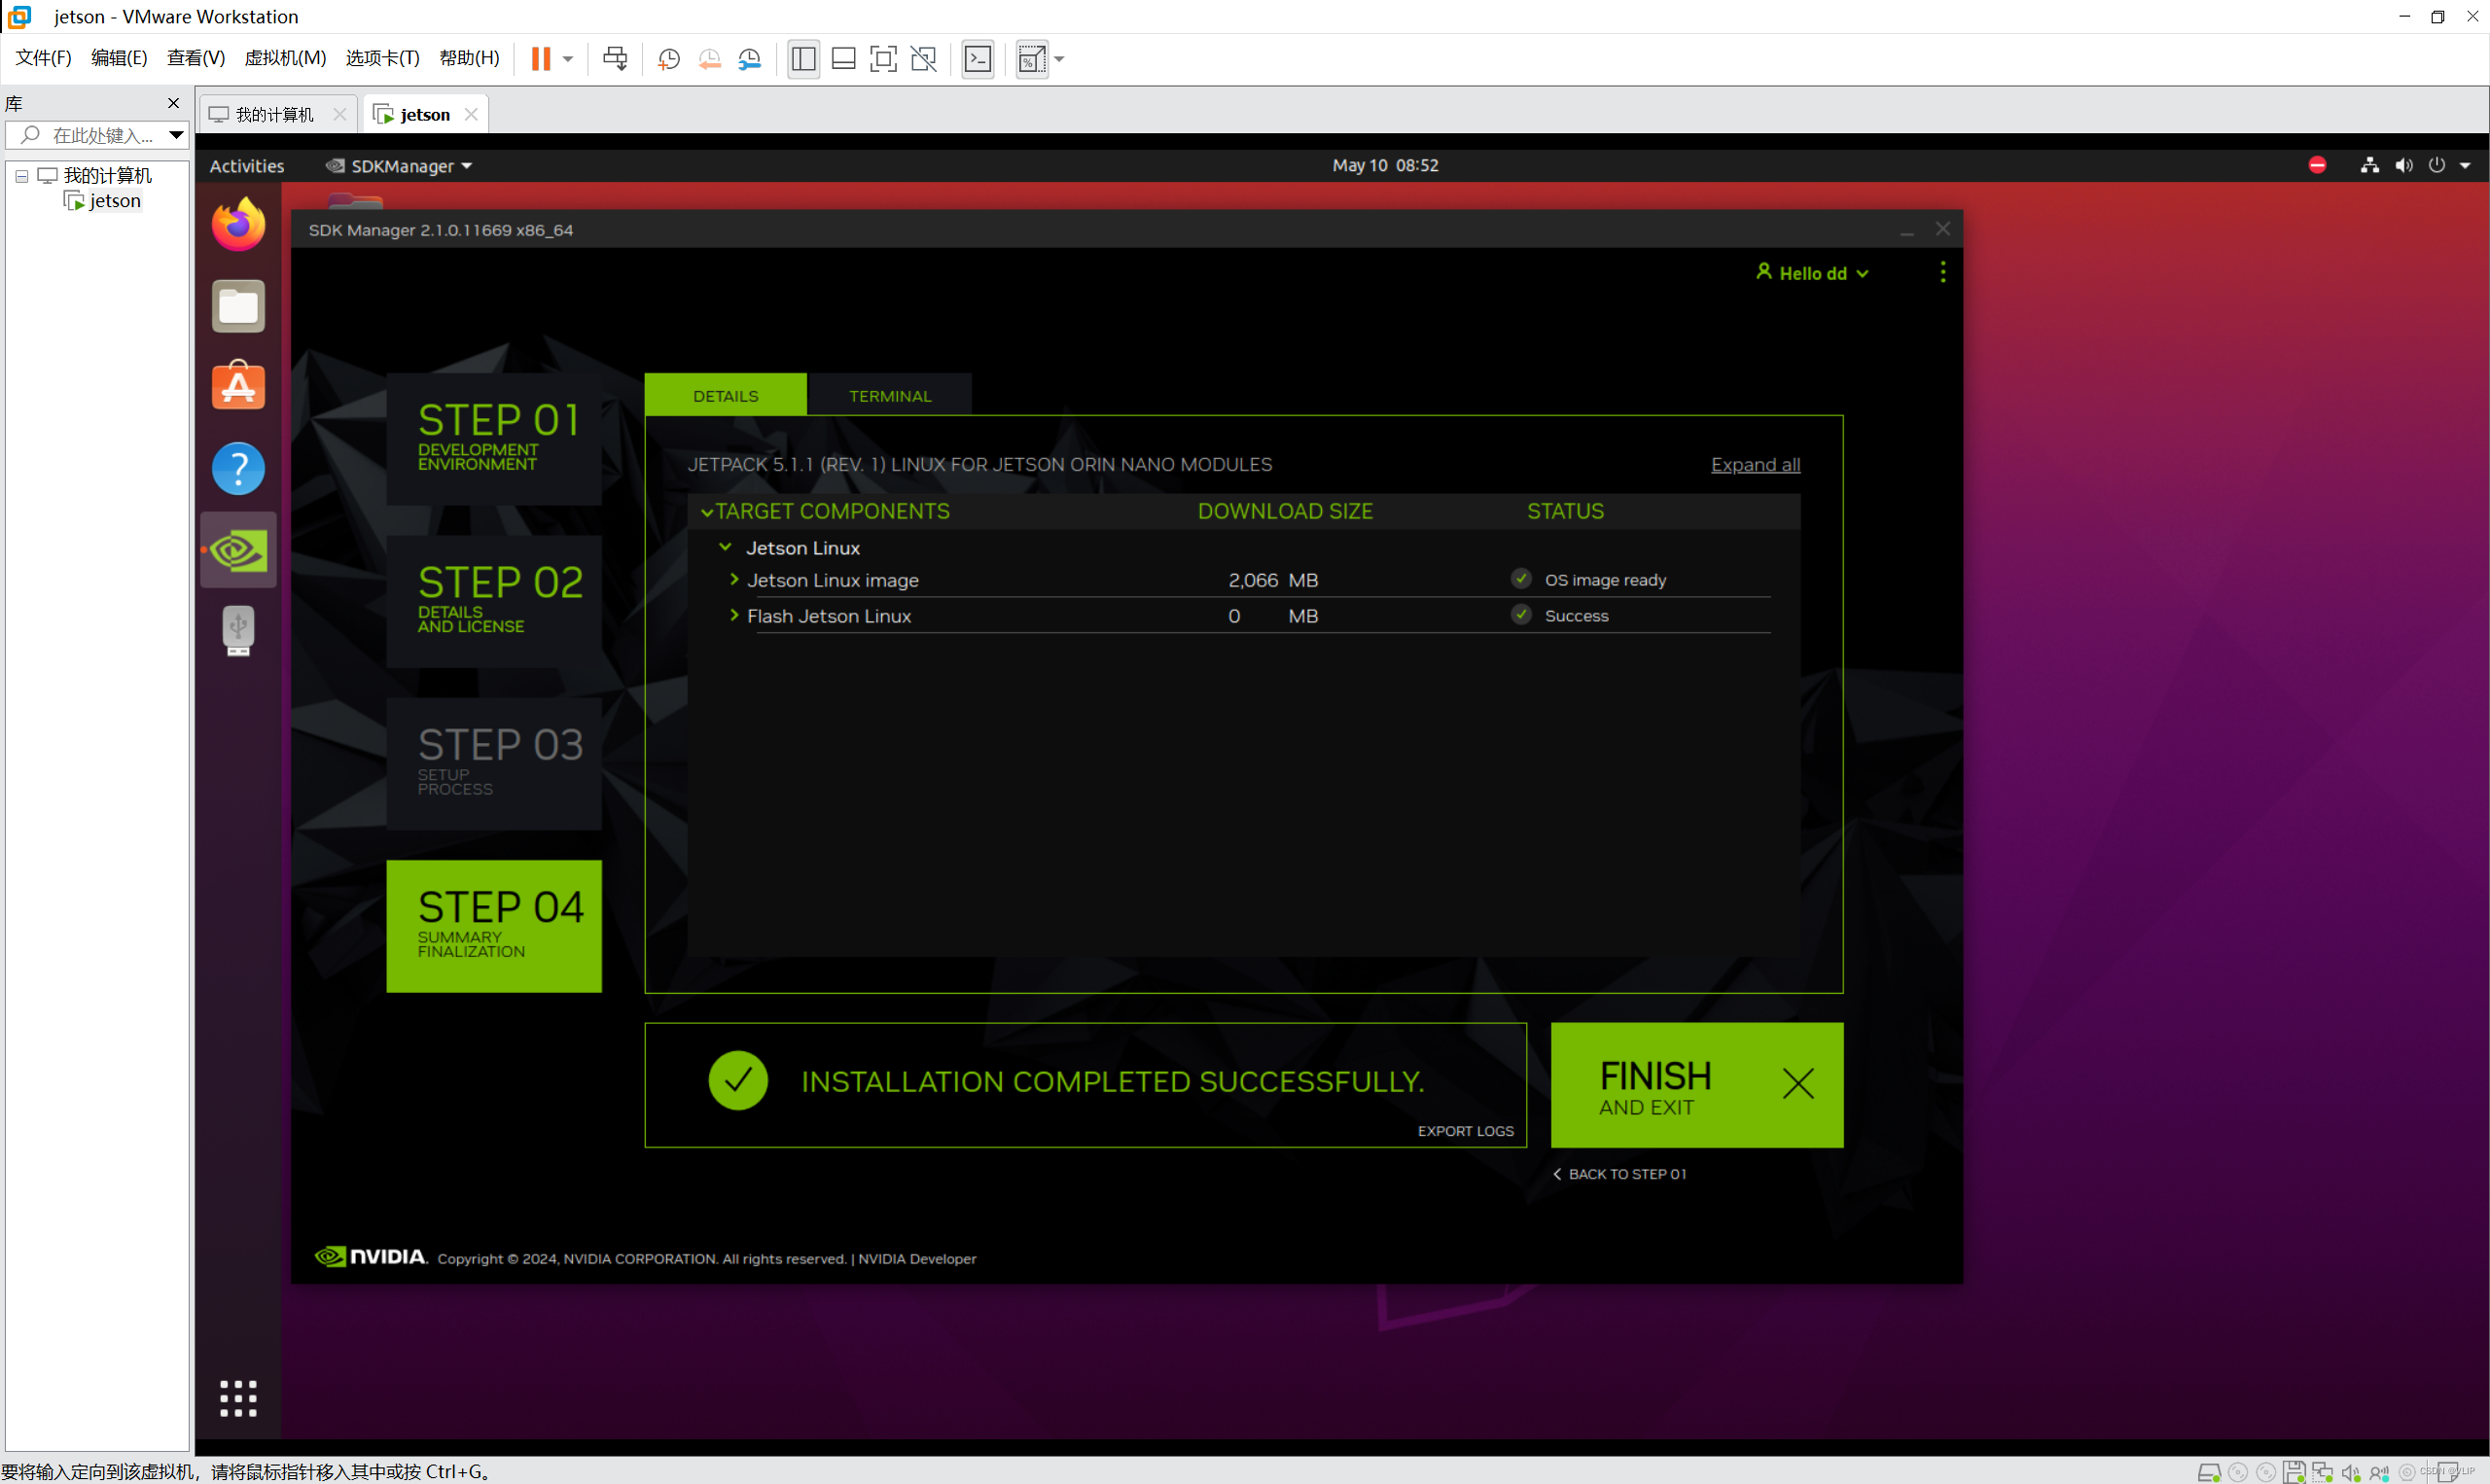Open Firefox from the Ubuntu dock

tap(238, 223)
